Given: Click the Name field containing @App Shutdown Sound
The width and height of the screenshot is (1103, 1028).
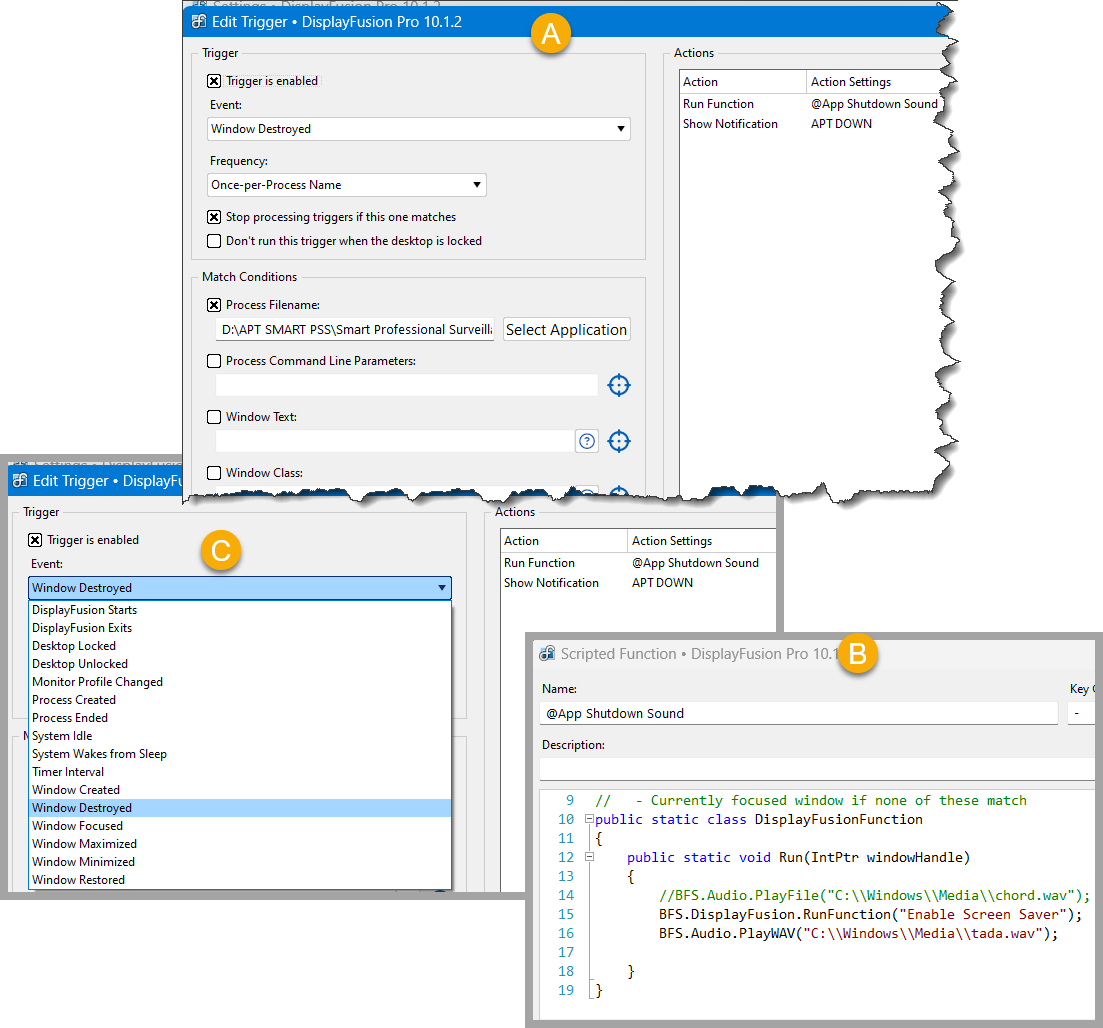Looking at the screenshot, I should click(x=797, y=714).
